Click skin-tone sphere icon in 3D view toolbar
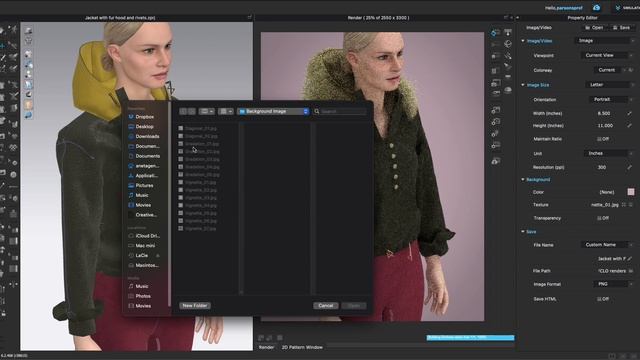Image resolution: width=640 pixels, height=360 pixels. [x=28, y=105]
